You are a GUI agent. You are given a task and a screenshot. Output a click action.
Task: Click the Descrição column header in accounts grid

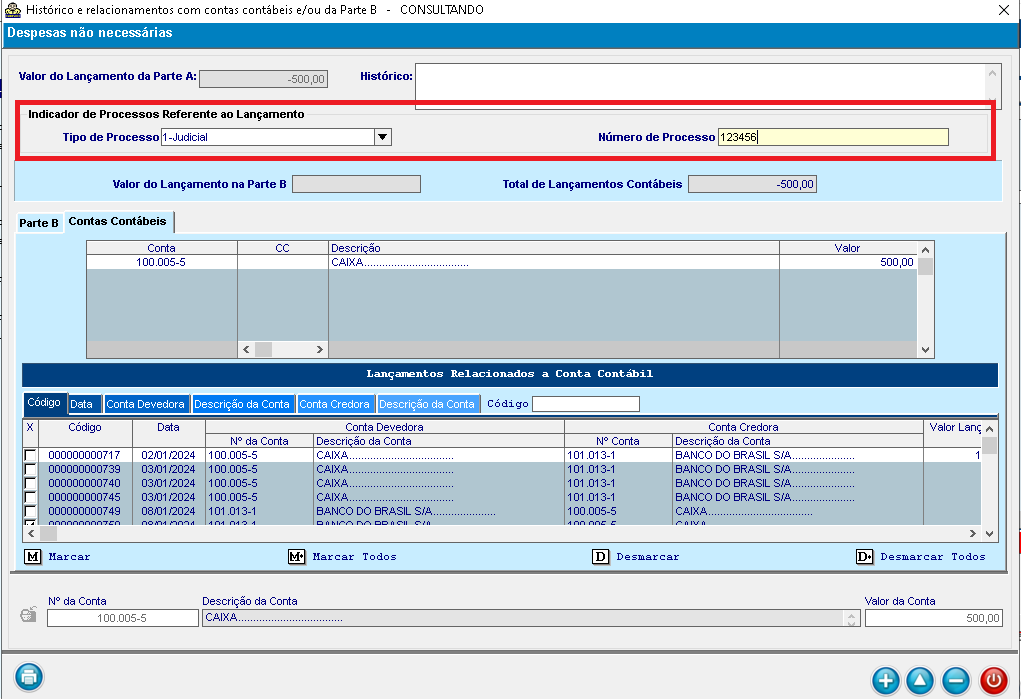point(553,248)
